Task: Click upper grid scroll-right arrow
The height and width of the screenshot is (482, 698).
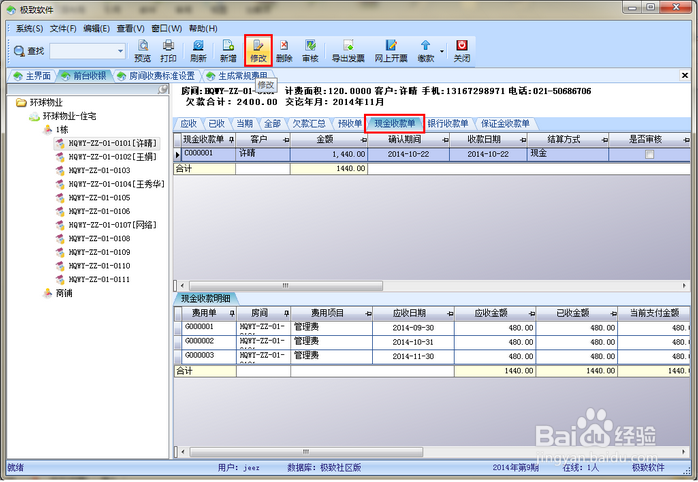Action: point(684,285)
